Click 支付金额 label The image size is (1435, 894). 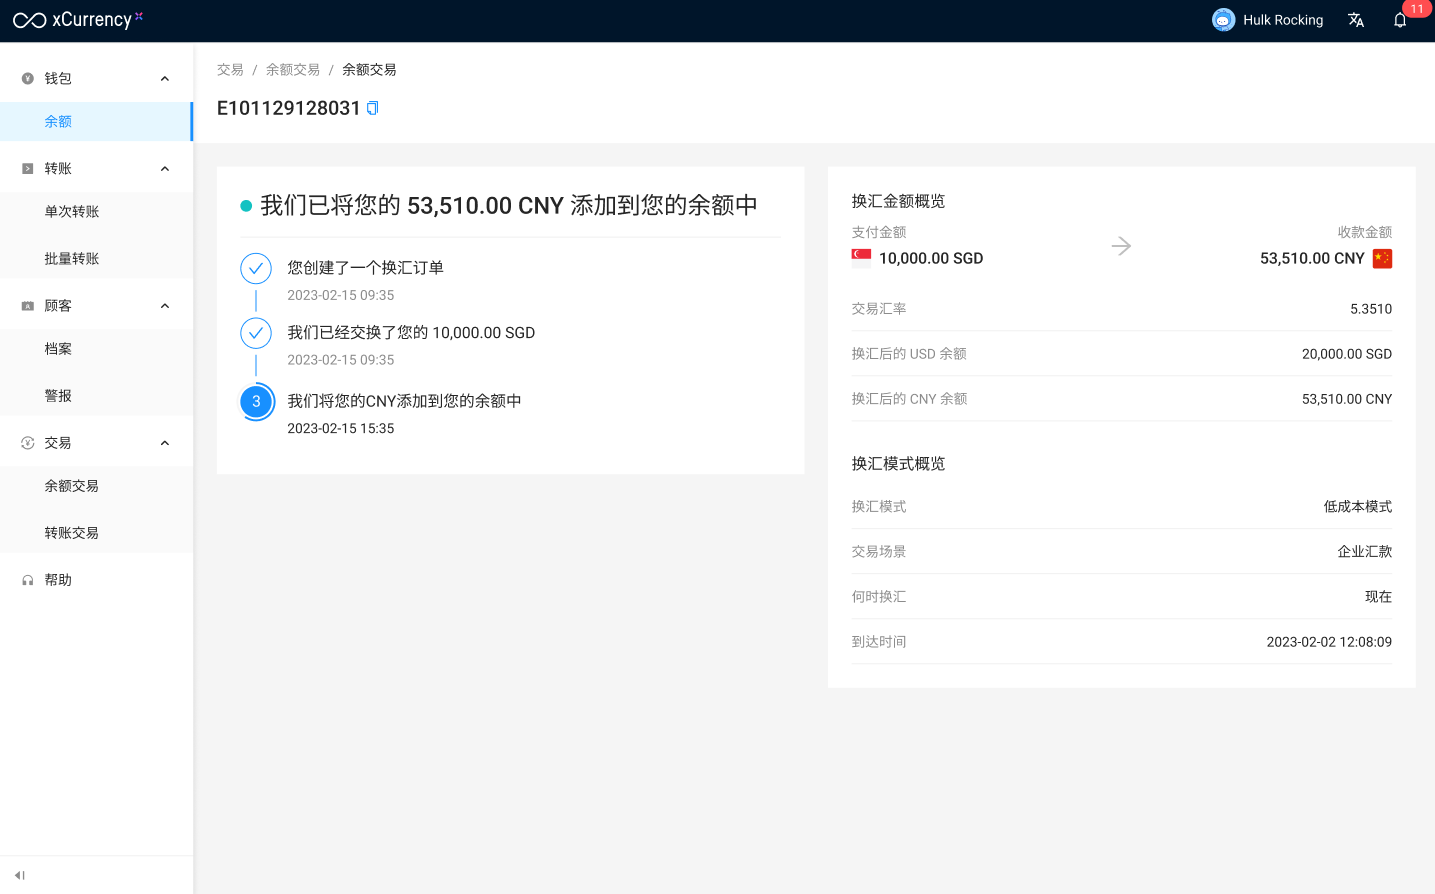pos(878,232)
